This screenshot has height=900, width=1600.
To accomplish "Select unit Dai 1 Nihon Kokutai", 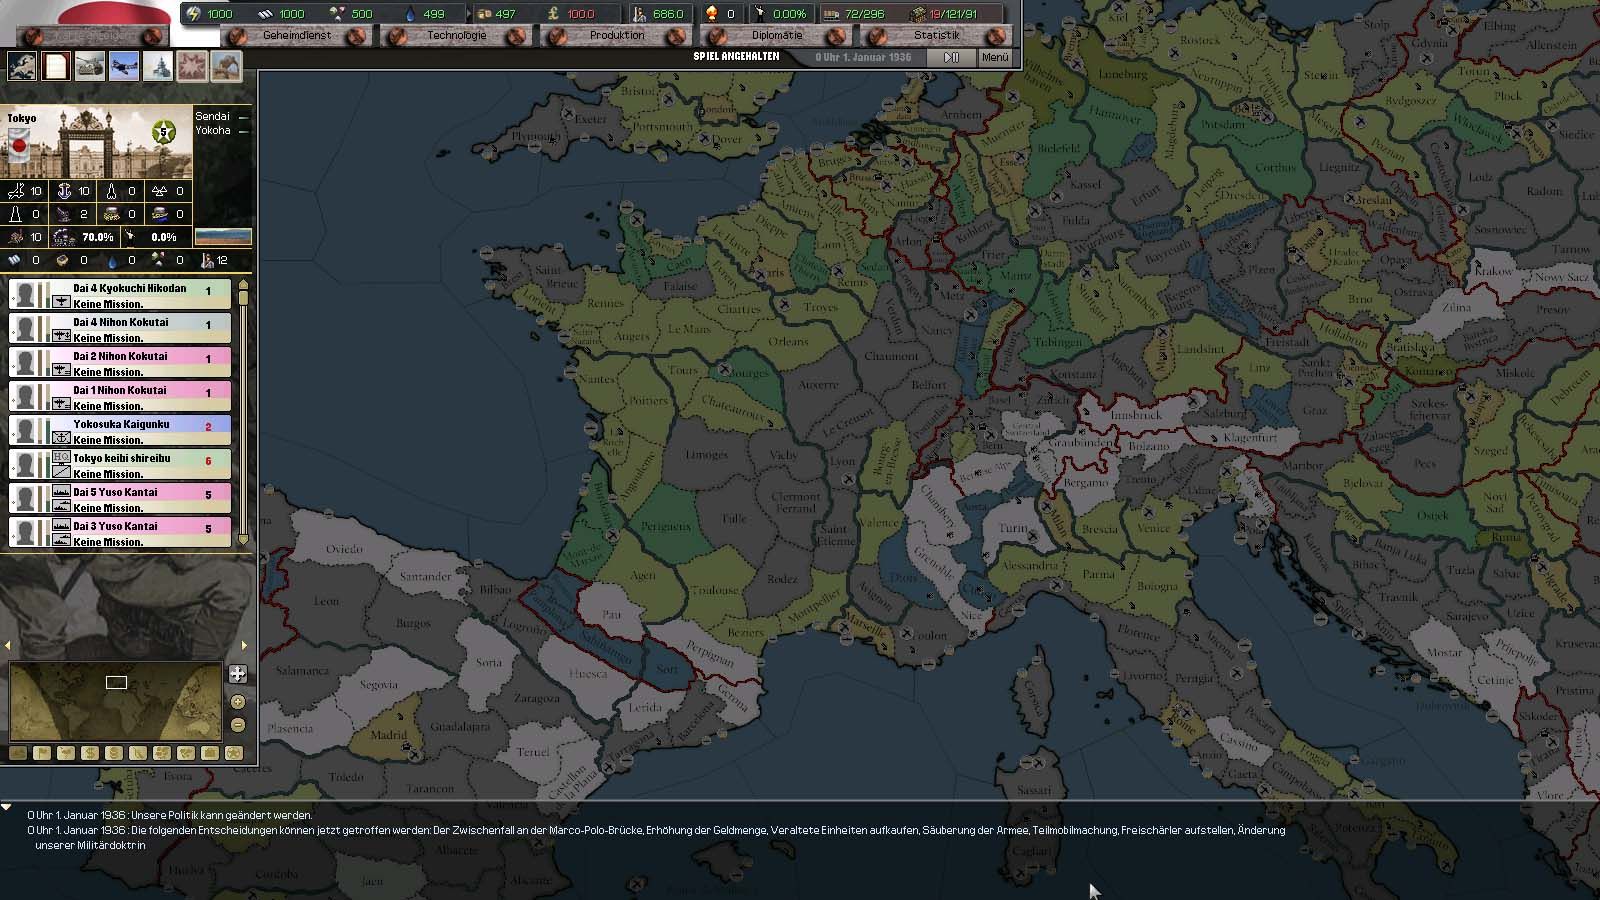I will pos(120,397).
